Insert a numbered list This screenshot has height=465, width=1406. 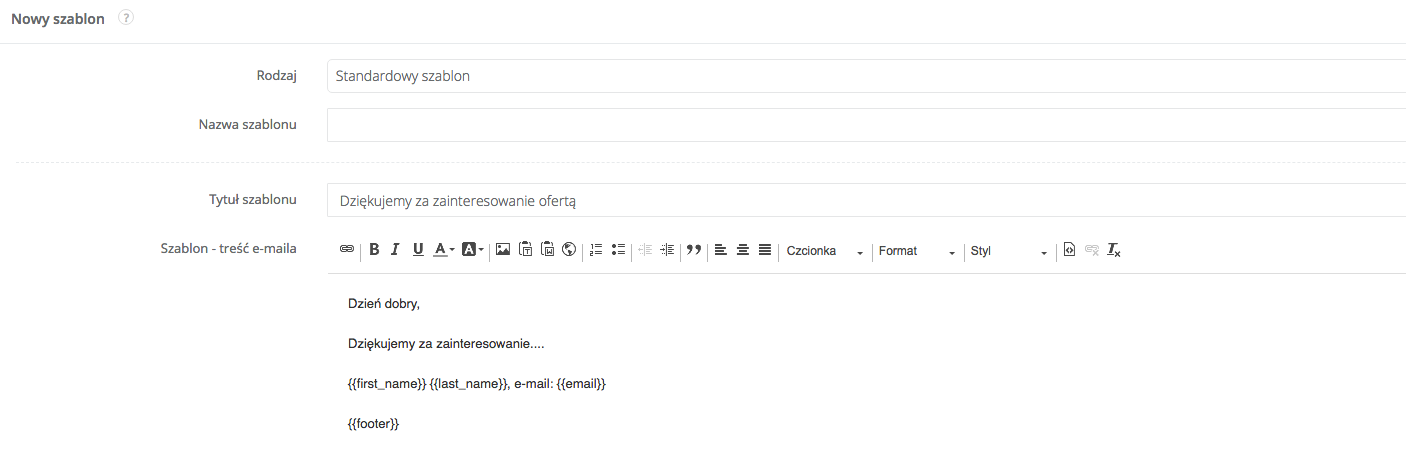(596, 250)
